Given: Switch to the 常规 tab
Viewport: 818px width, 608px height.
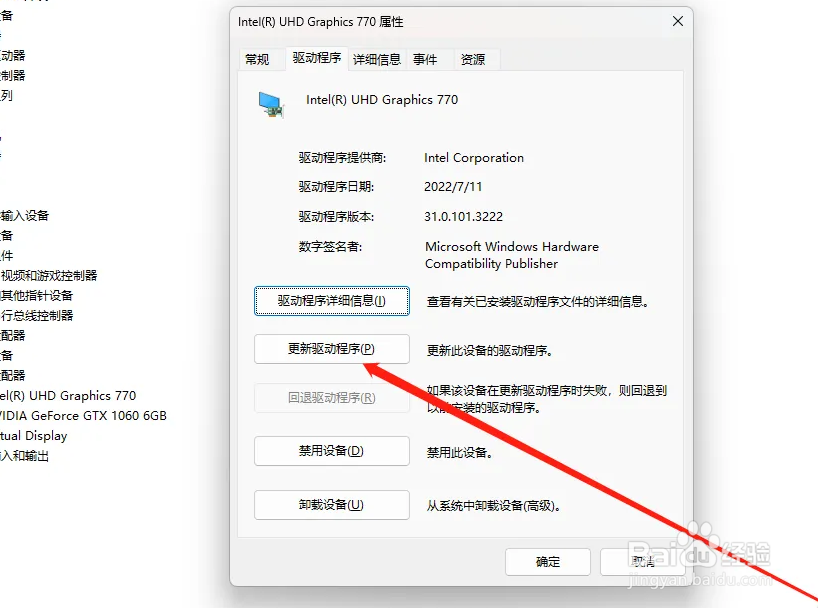Looking at the screenshot, I should click(x=258, y=59).
